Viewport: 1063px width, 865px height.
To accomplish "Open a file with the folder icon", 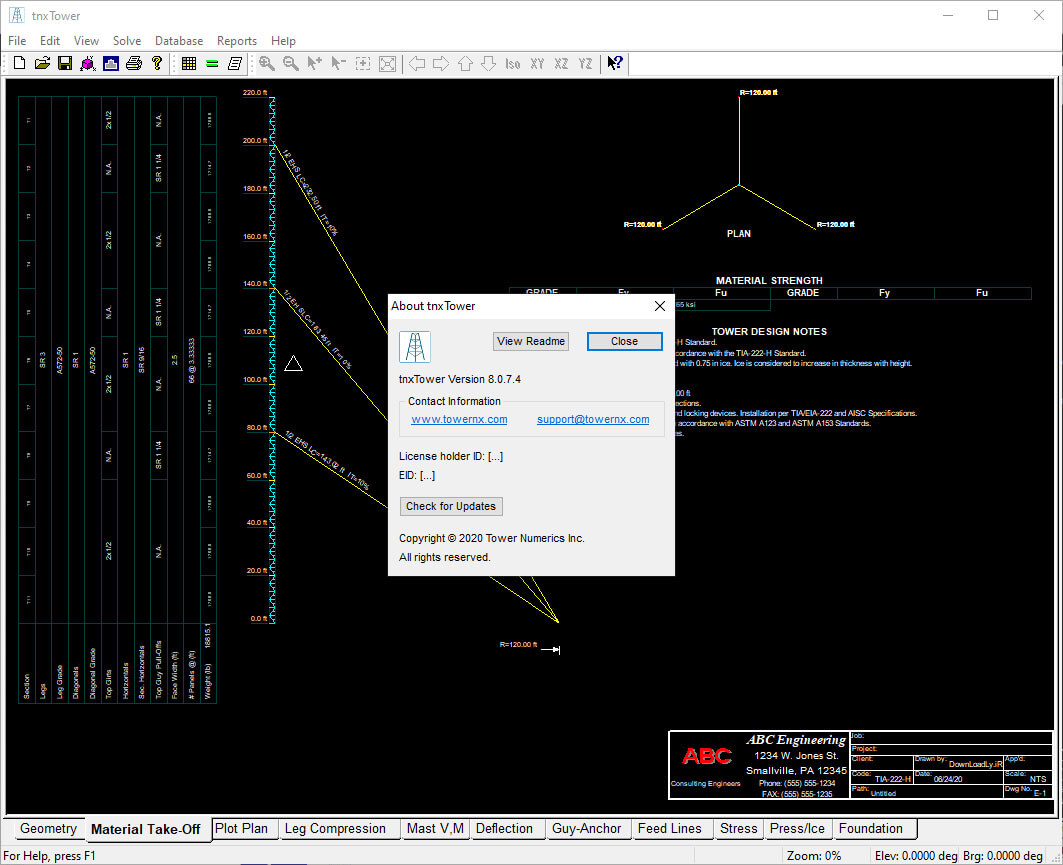I will (x=42, y=63).
